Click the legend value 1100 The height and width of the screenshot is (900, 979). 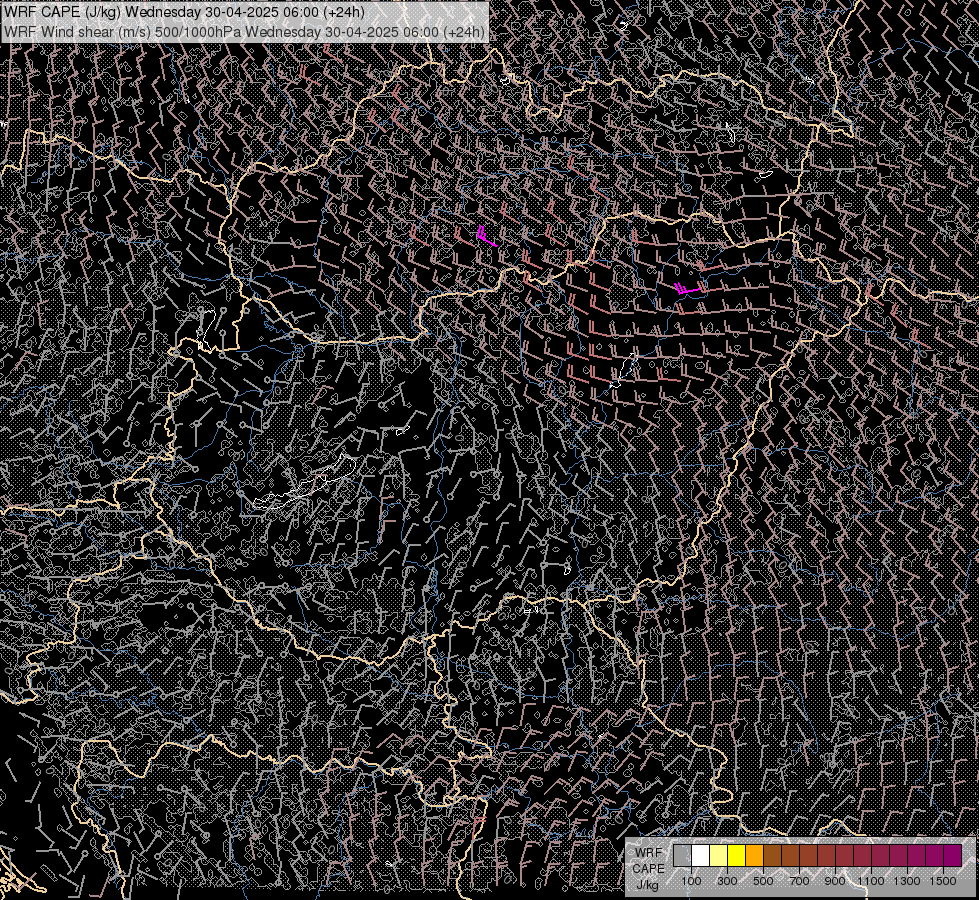click(870, 881)
